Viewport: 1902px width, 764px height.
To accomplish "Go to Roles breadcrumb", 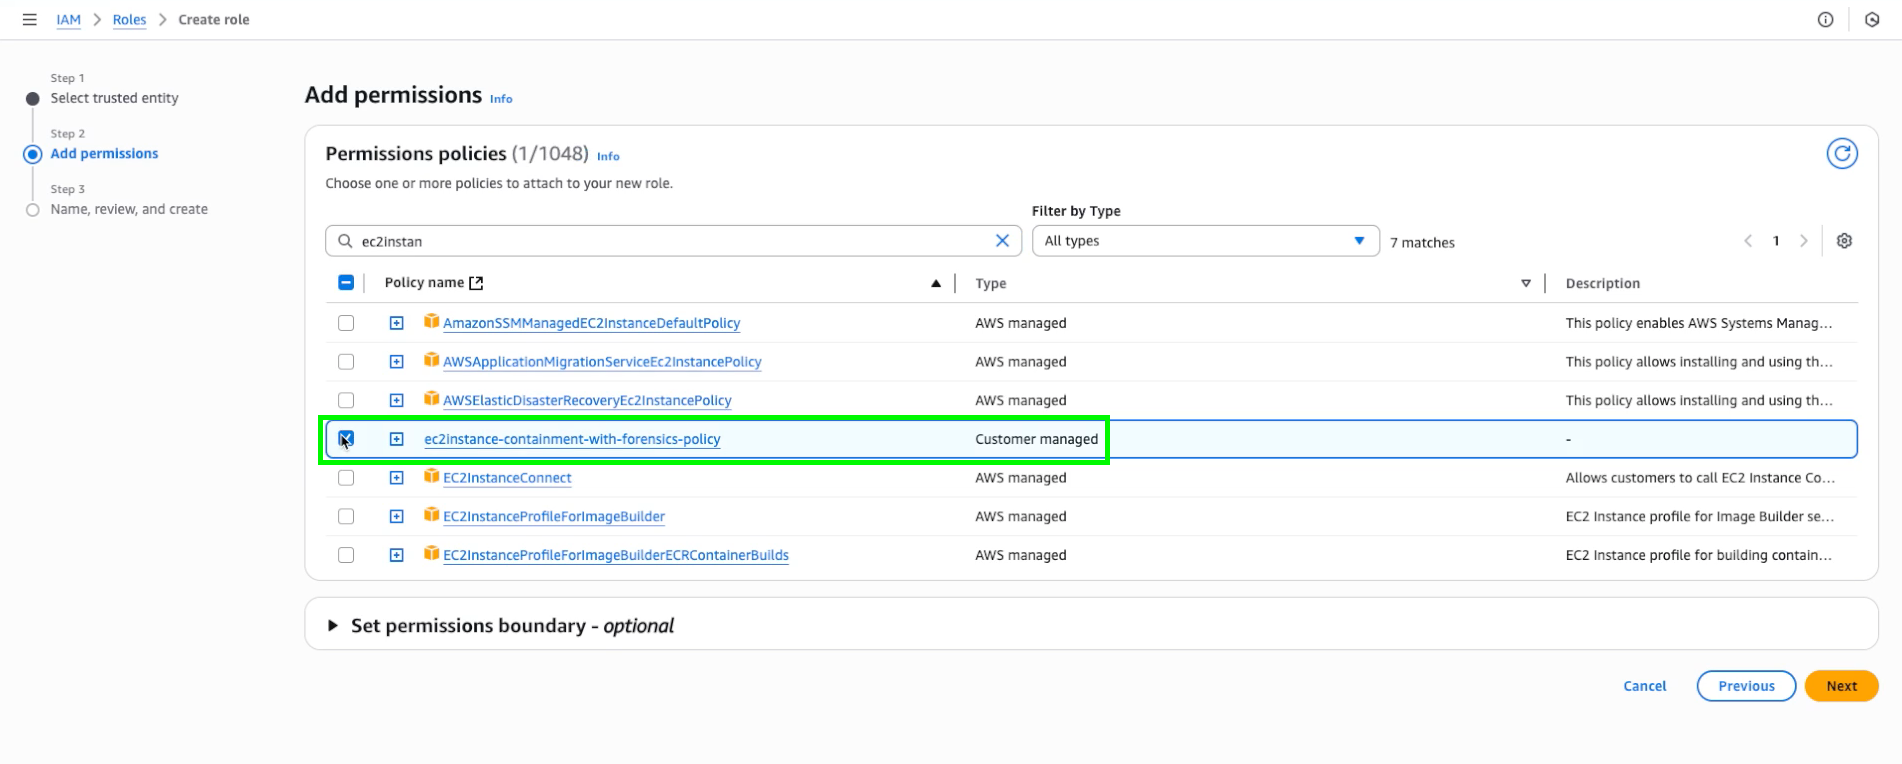I will pyautogui.click(x=129, y=20).
